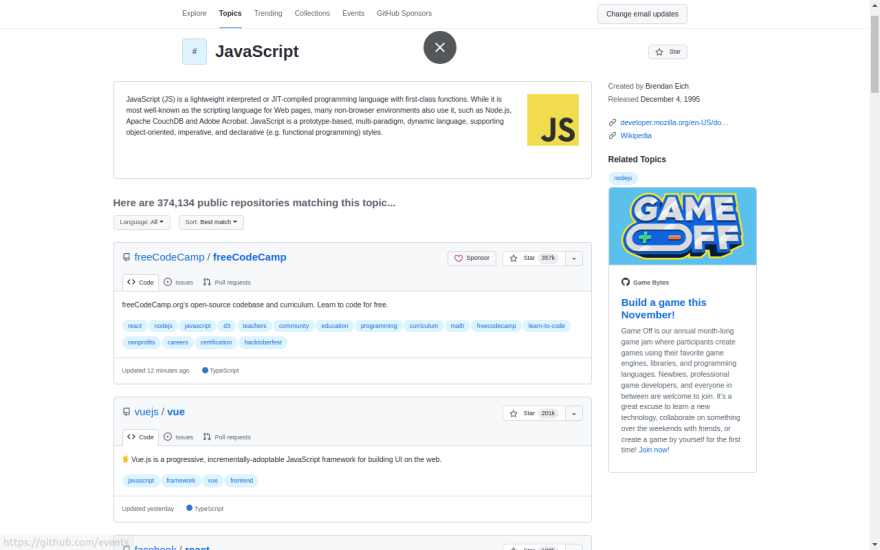Click the heart Sponsor button for freeCodeCamp

[471, 258]
